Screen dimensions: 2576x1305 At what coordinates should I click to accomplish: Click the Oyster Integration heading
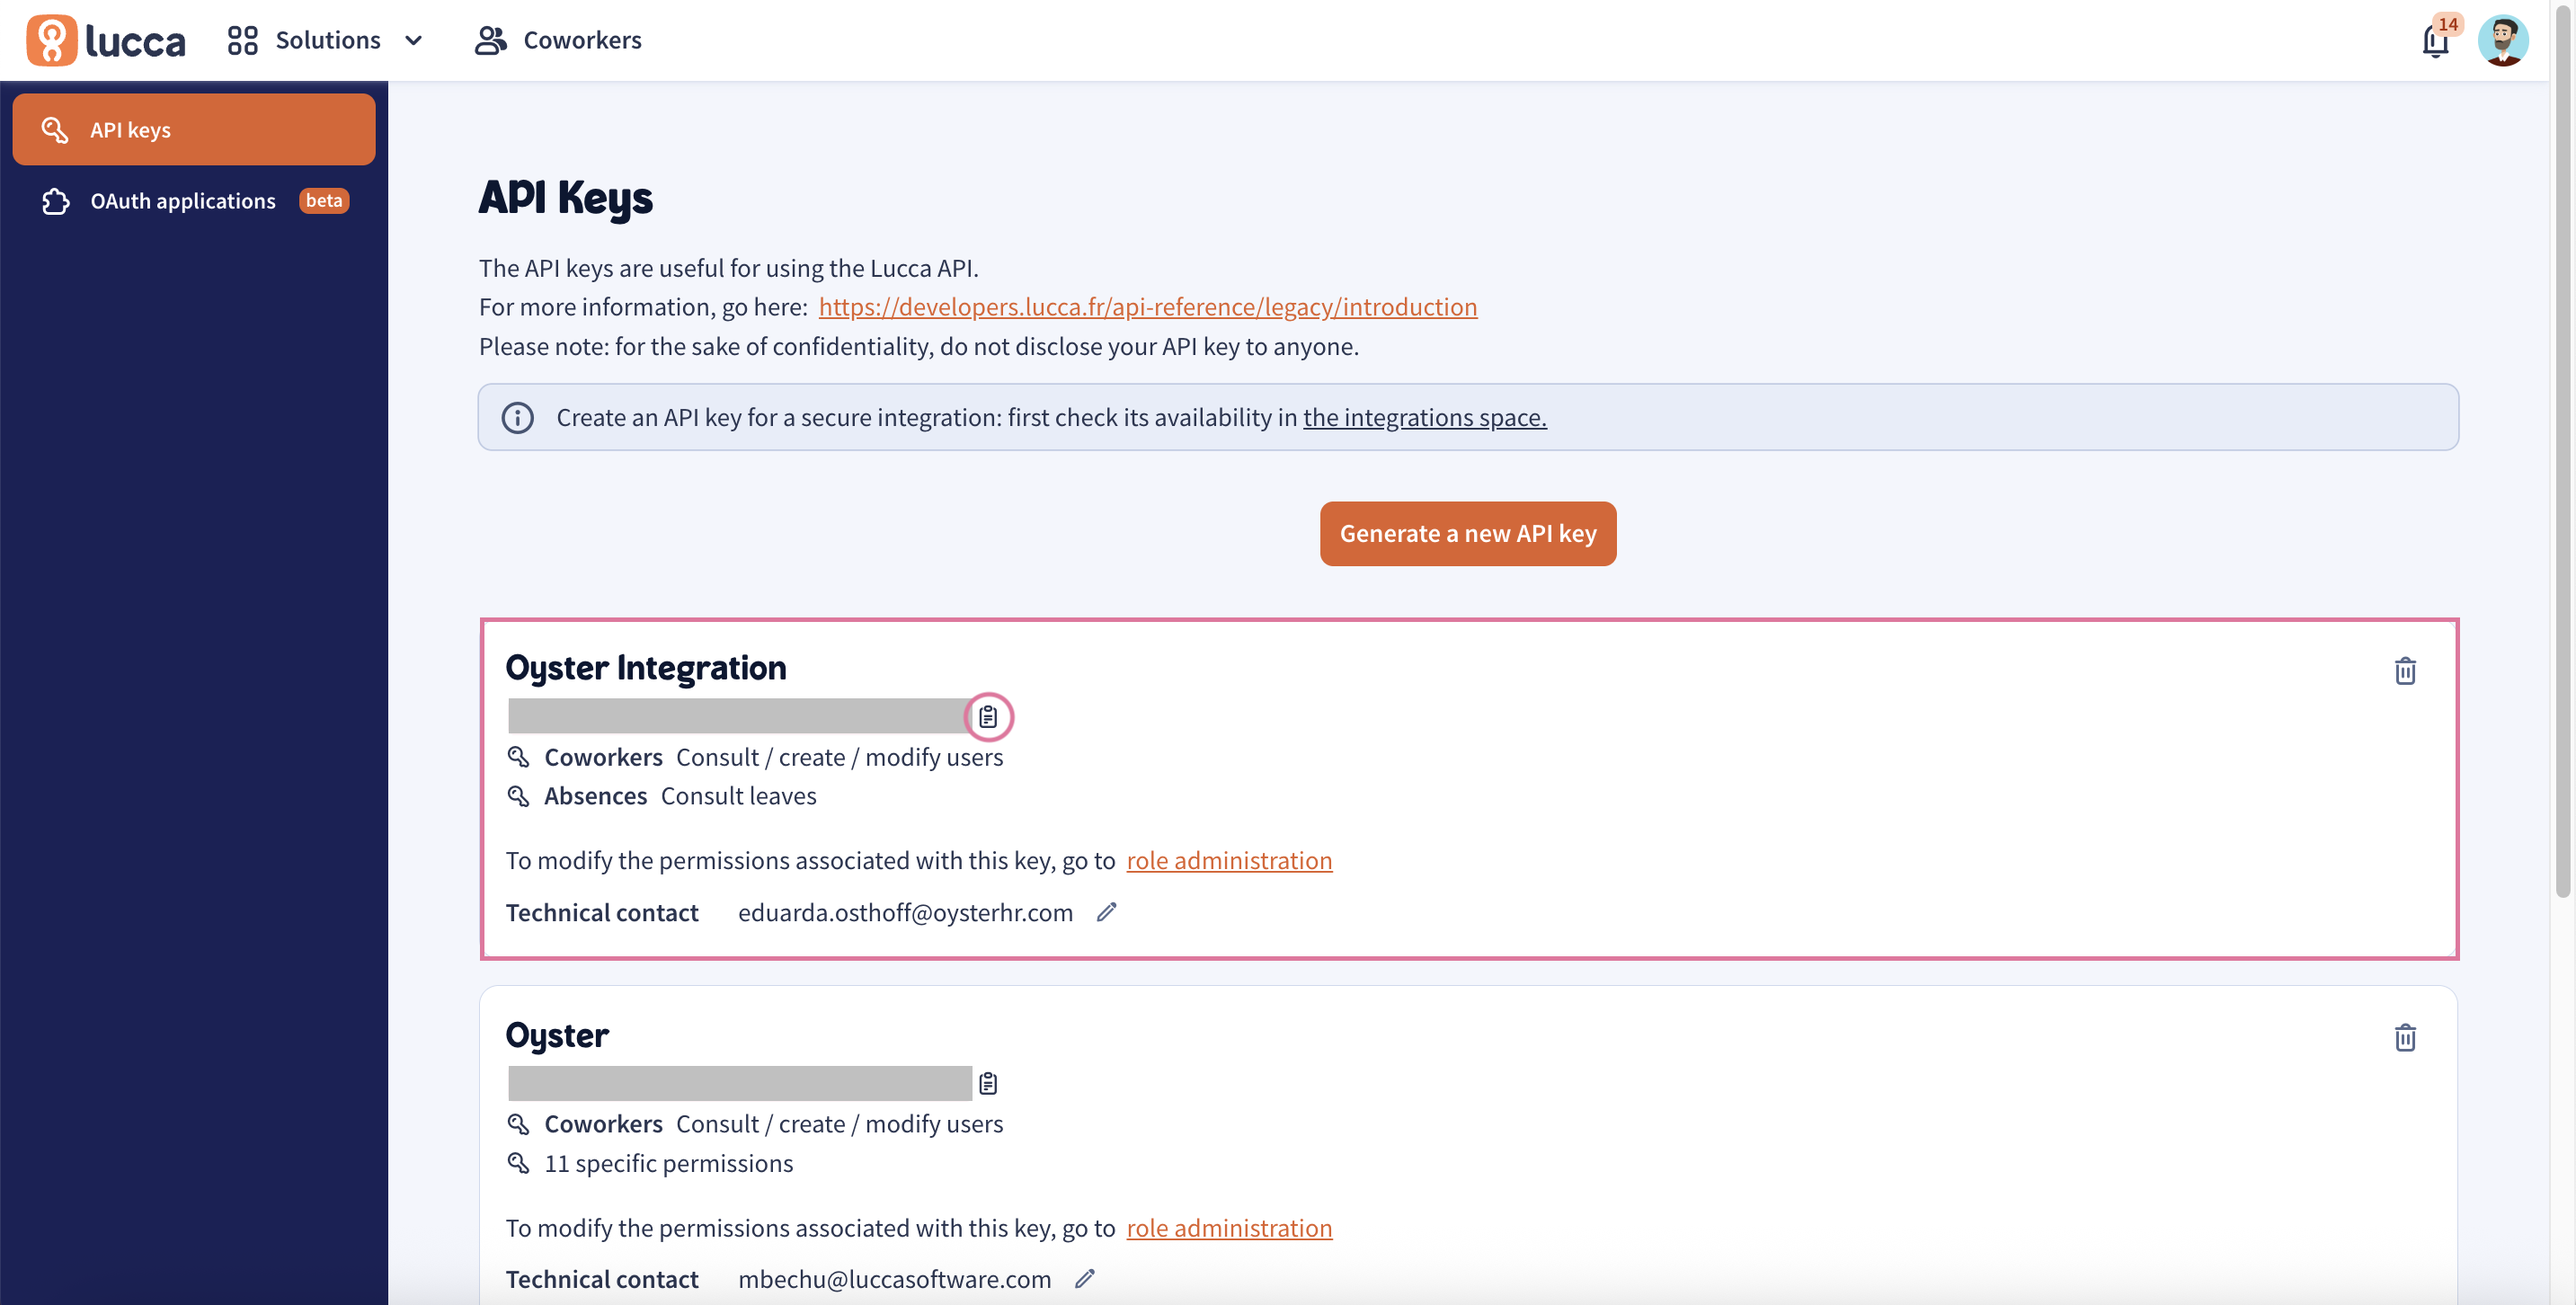point(646,668)
